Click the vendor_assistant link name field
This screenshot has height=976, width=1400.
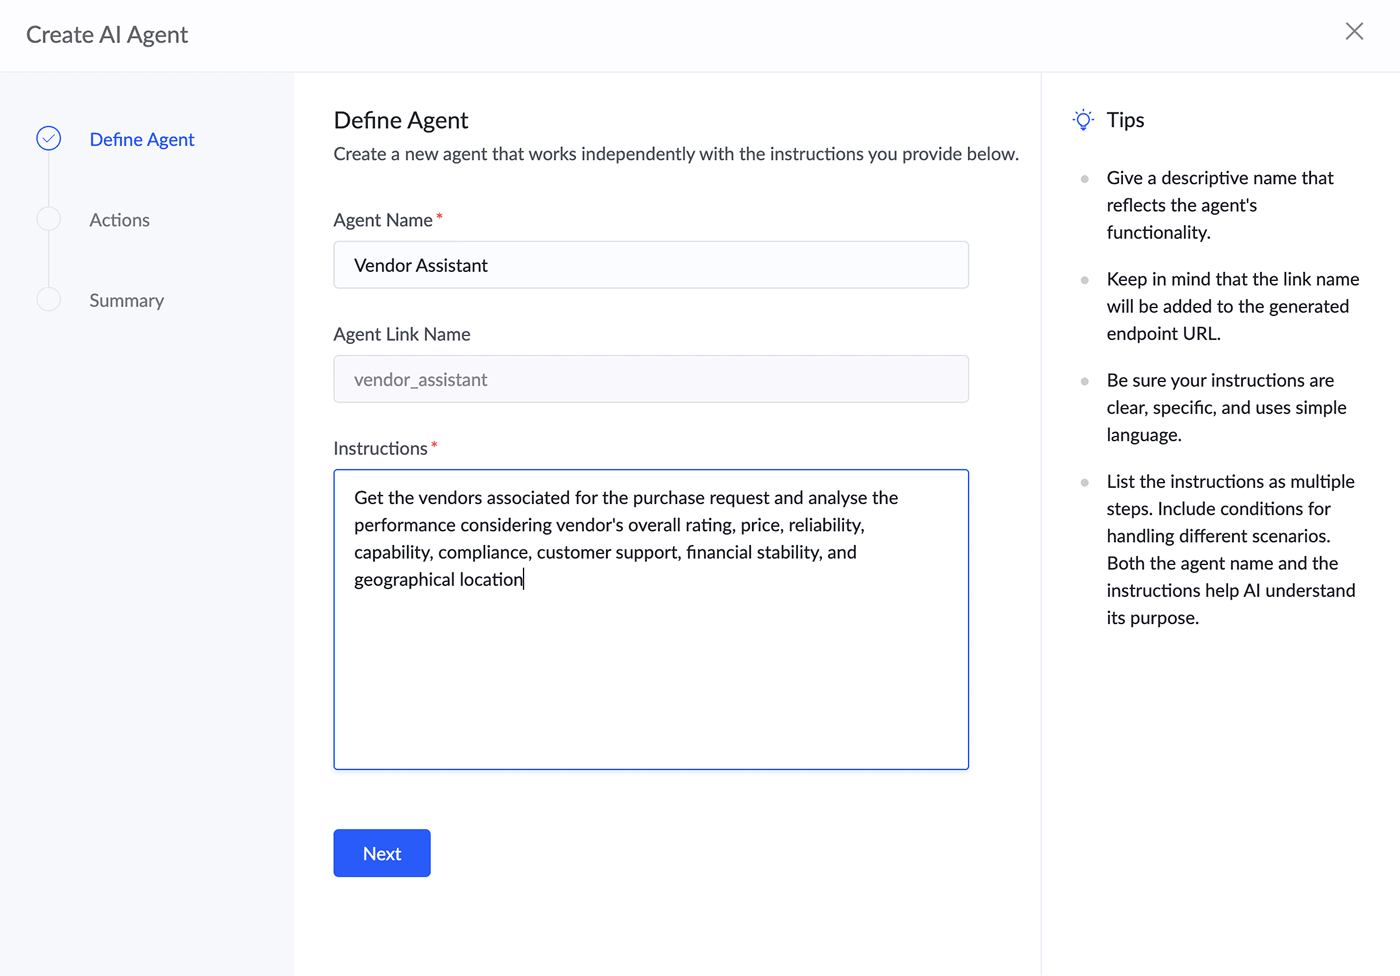coord(650,380)
